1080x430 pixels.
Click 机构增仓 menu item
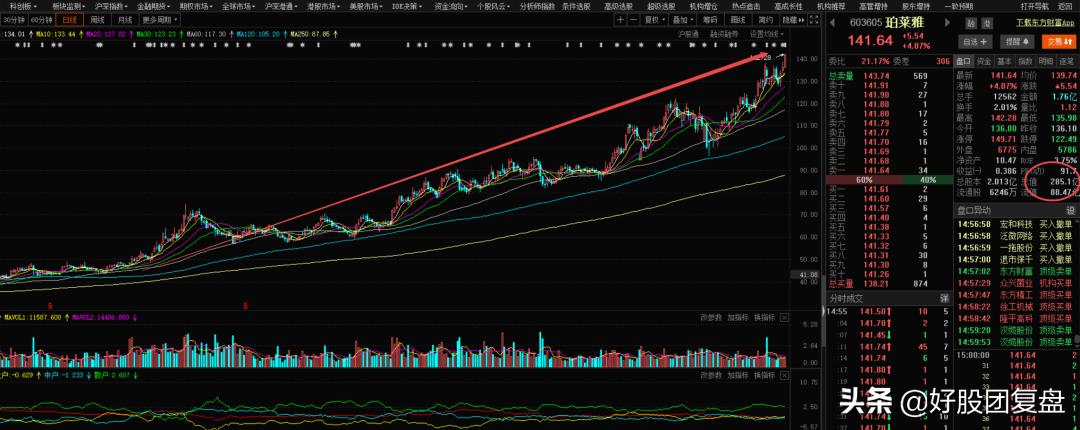(x=703, y=5)
